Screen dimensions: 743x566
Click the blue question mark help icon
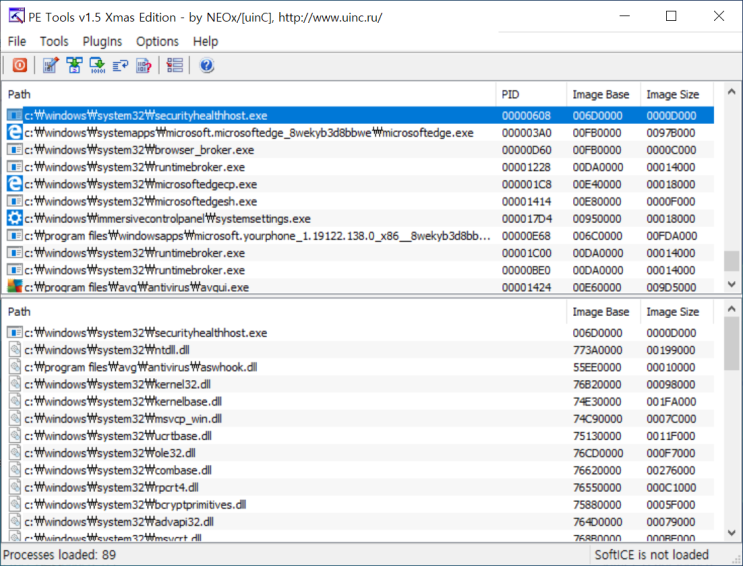point(207,66)
